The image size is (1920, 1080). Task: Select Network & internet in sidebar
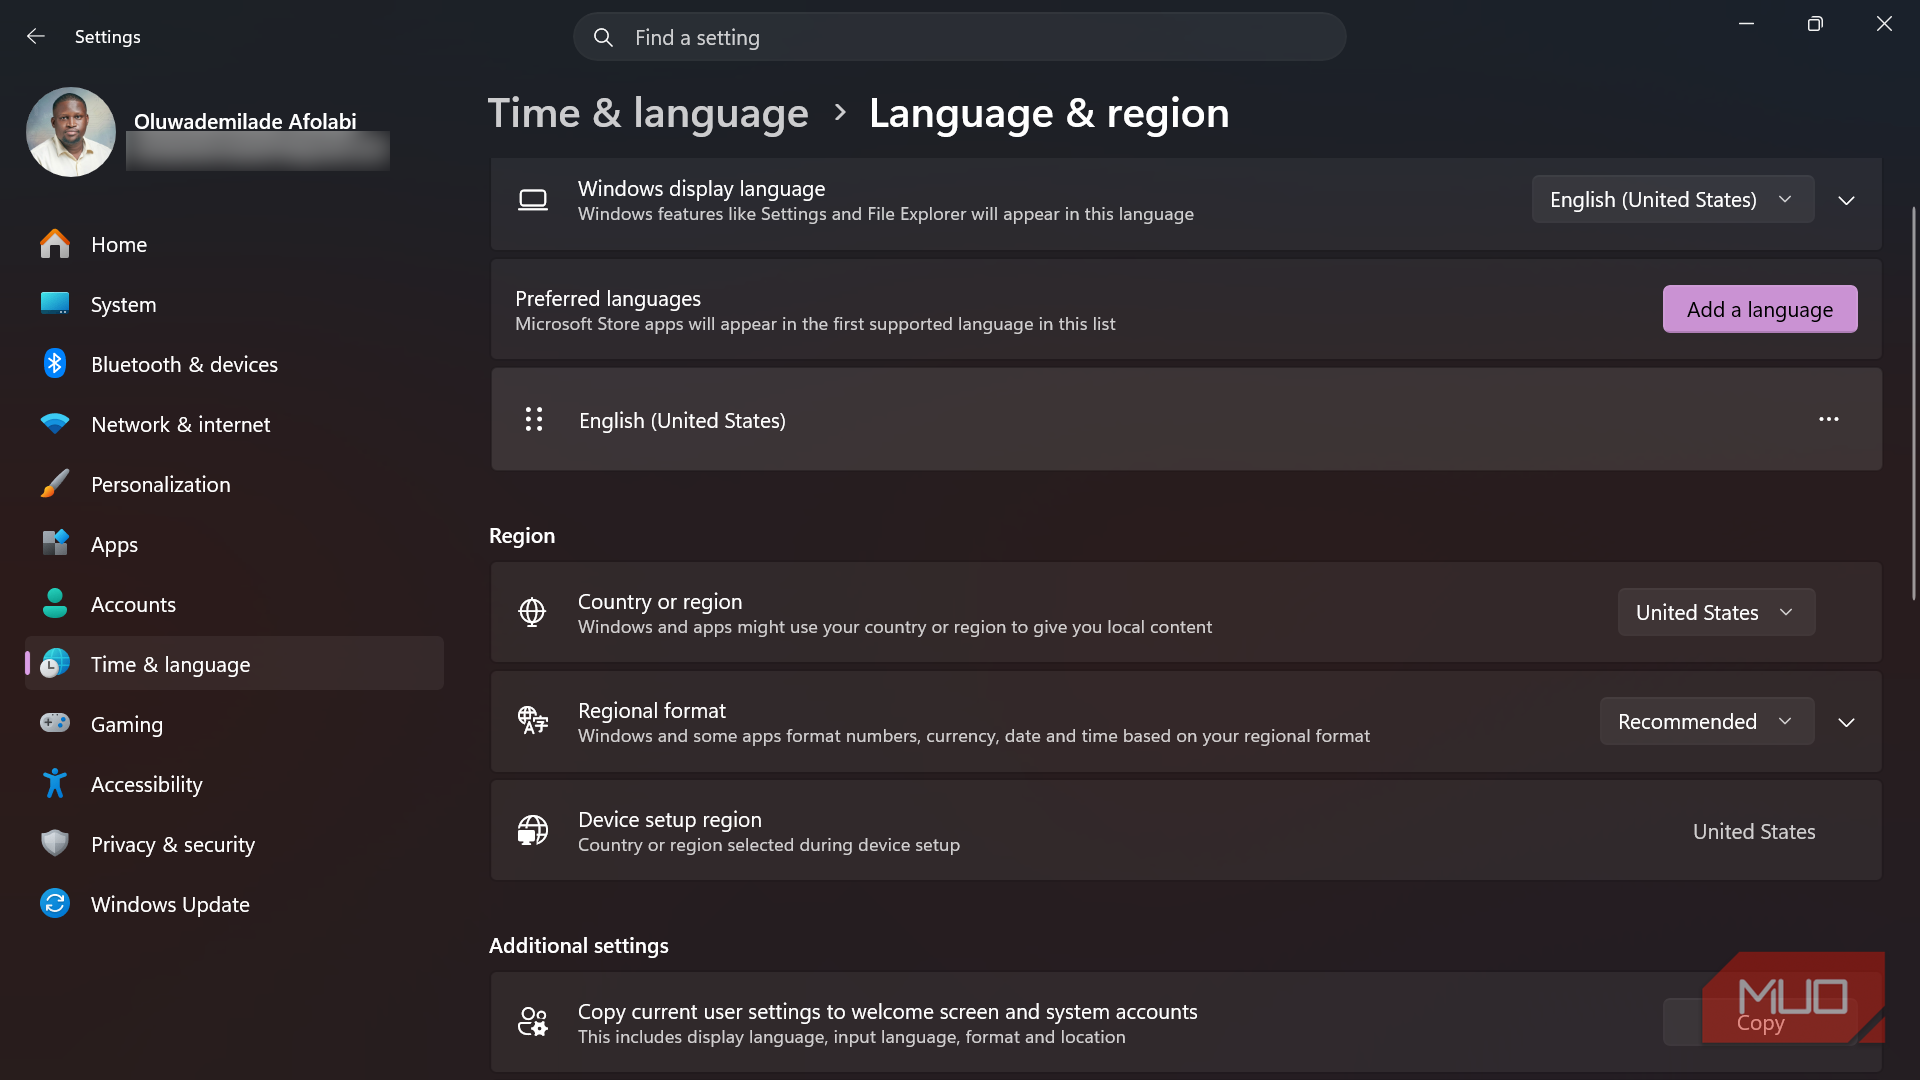pos(234,424)
